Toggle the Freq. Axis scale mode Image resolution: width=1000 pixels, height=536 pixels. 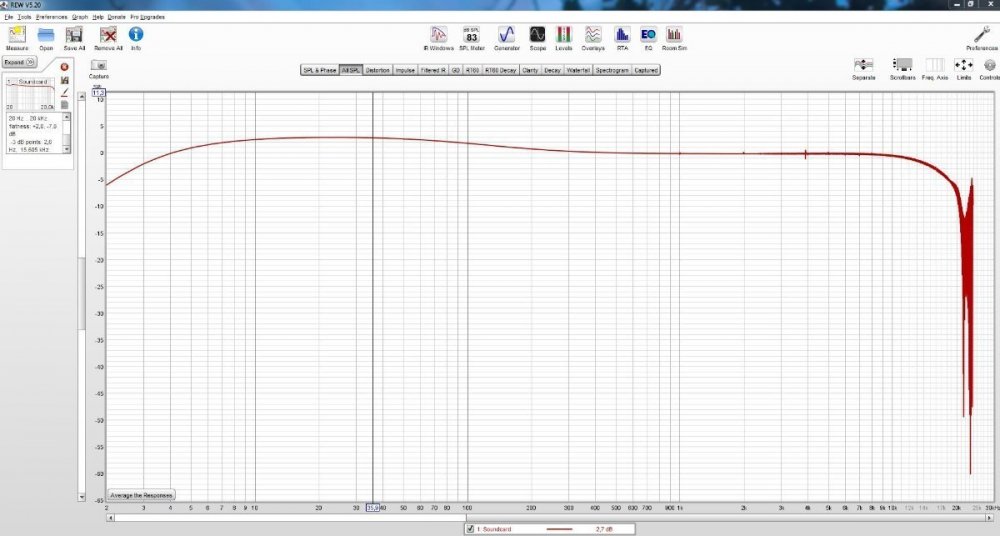click(x=935, y=67)
